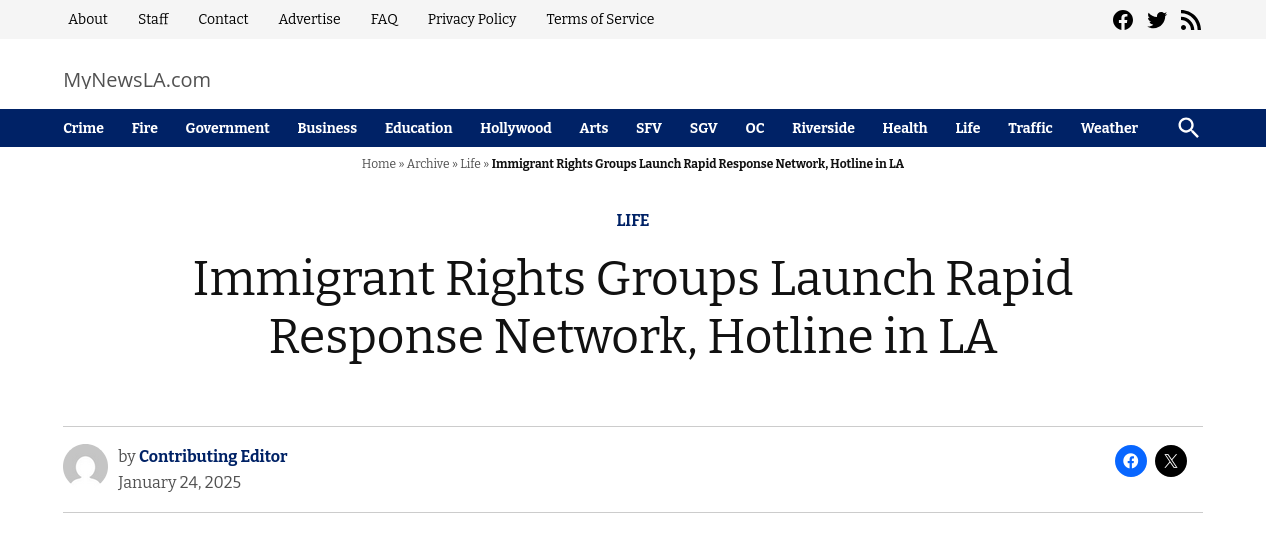Click the MyNewsLA.com site title
The width and height of the screenshot is (1266, 535).
coord(137,80)
